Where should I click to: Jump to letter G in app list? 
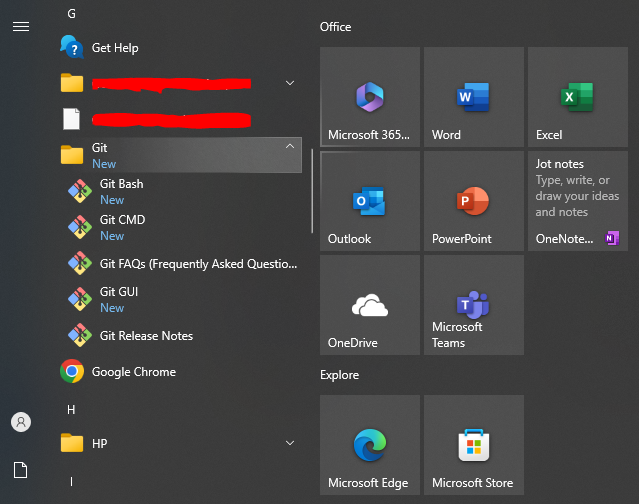[x=71, y=14]
